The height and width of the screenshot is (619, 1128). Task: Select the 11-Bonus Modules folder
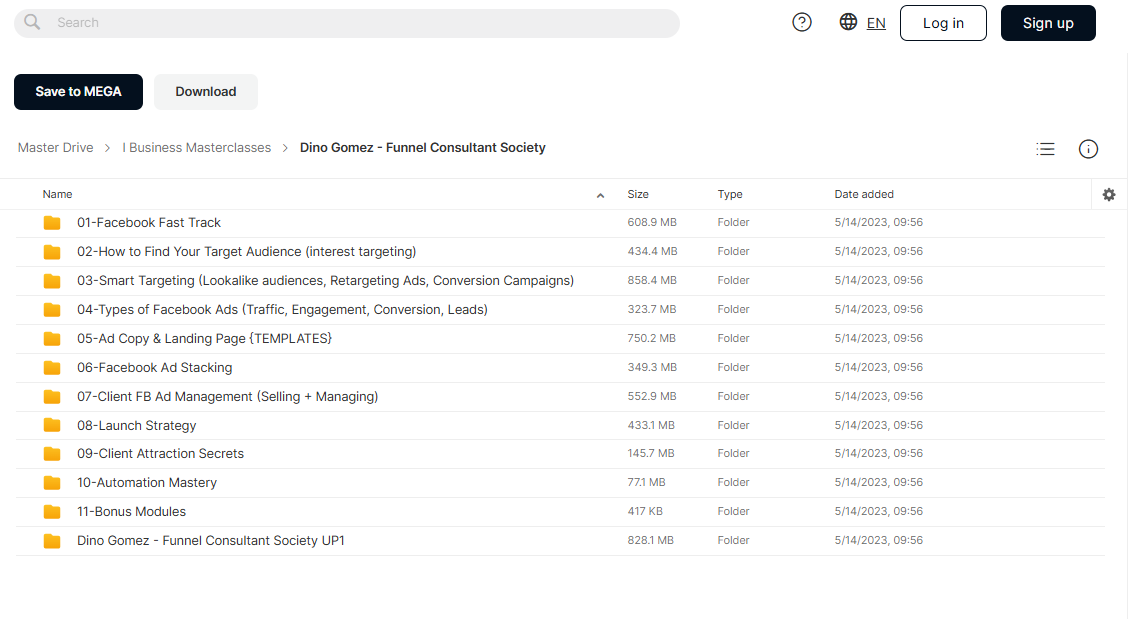[x=132, y=512]
